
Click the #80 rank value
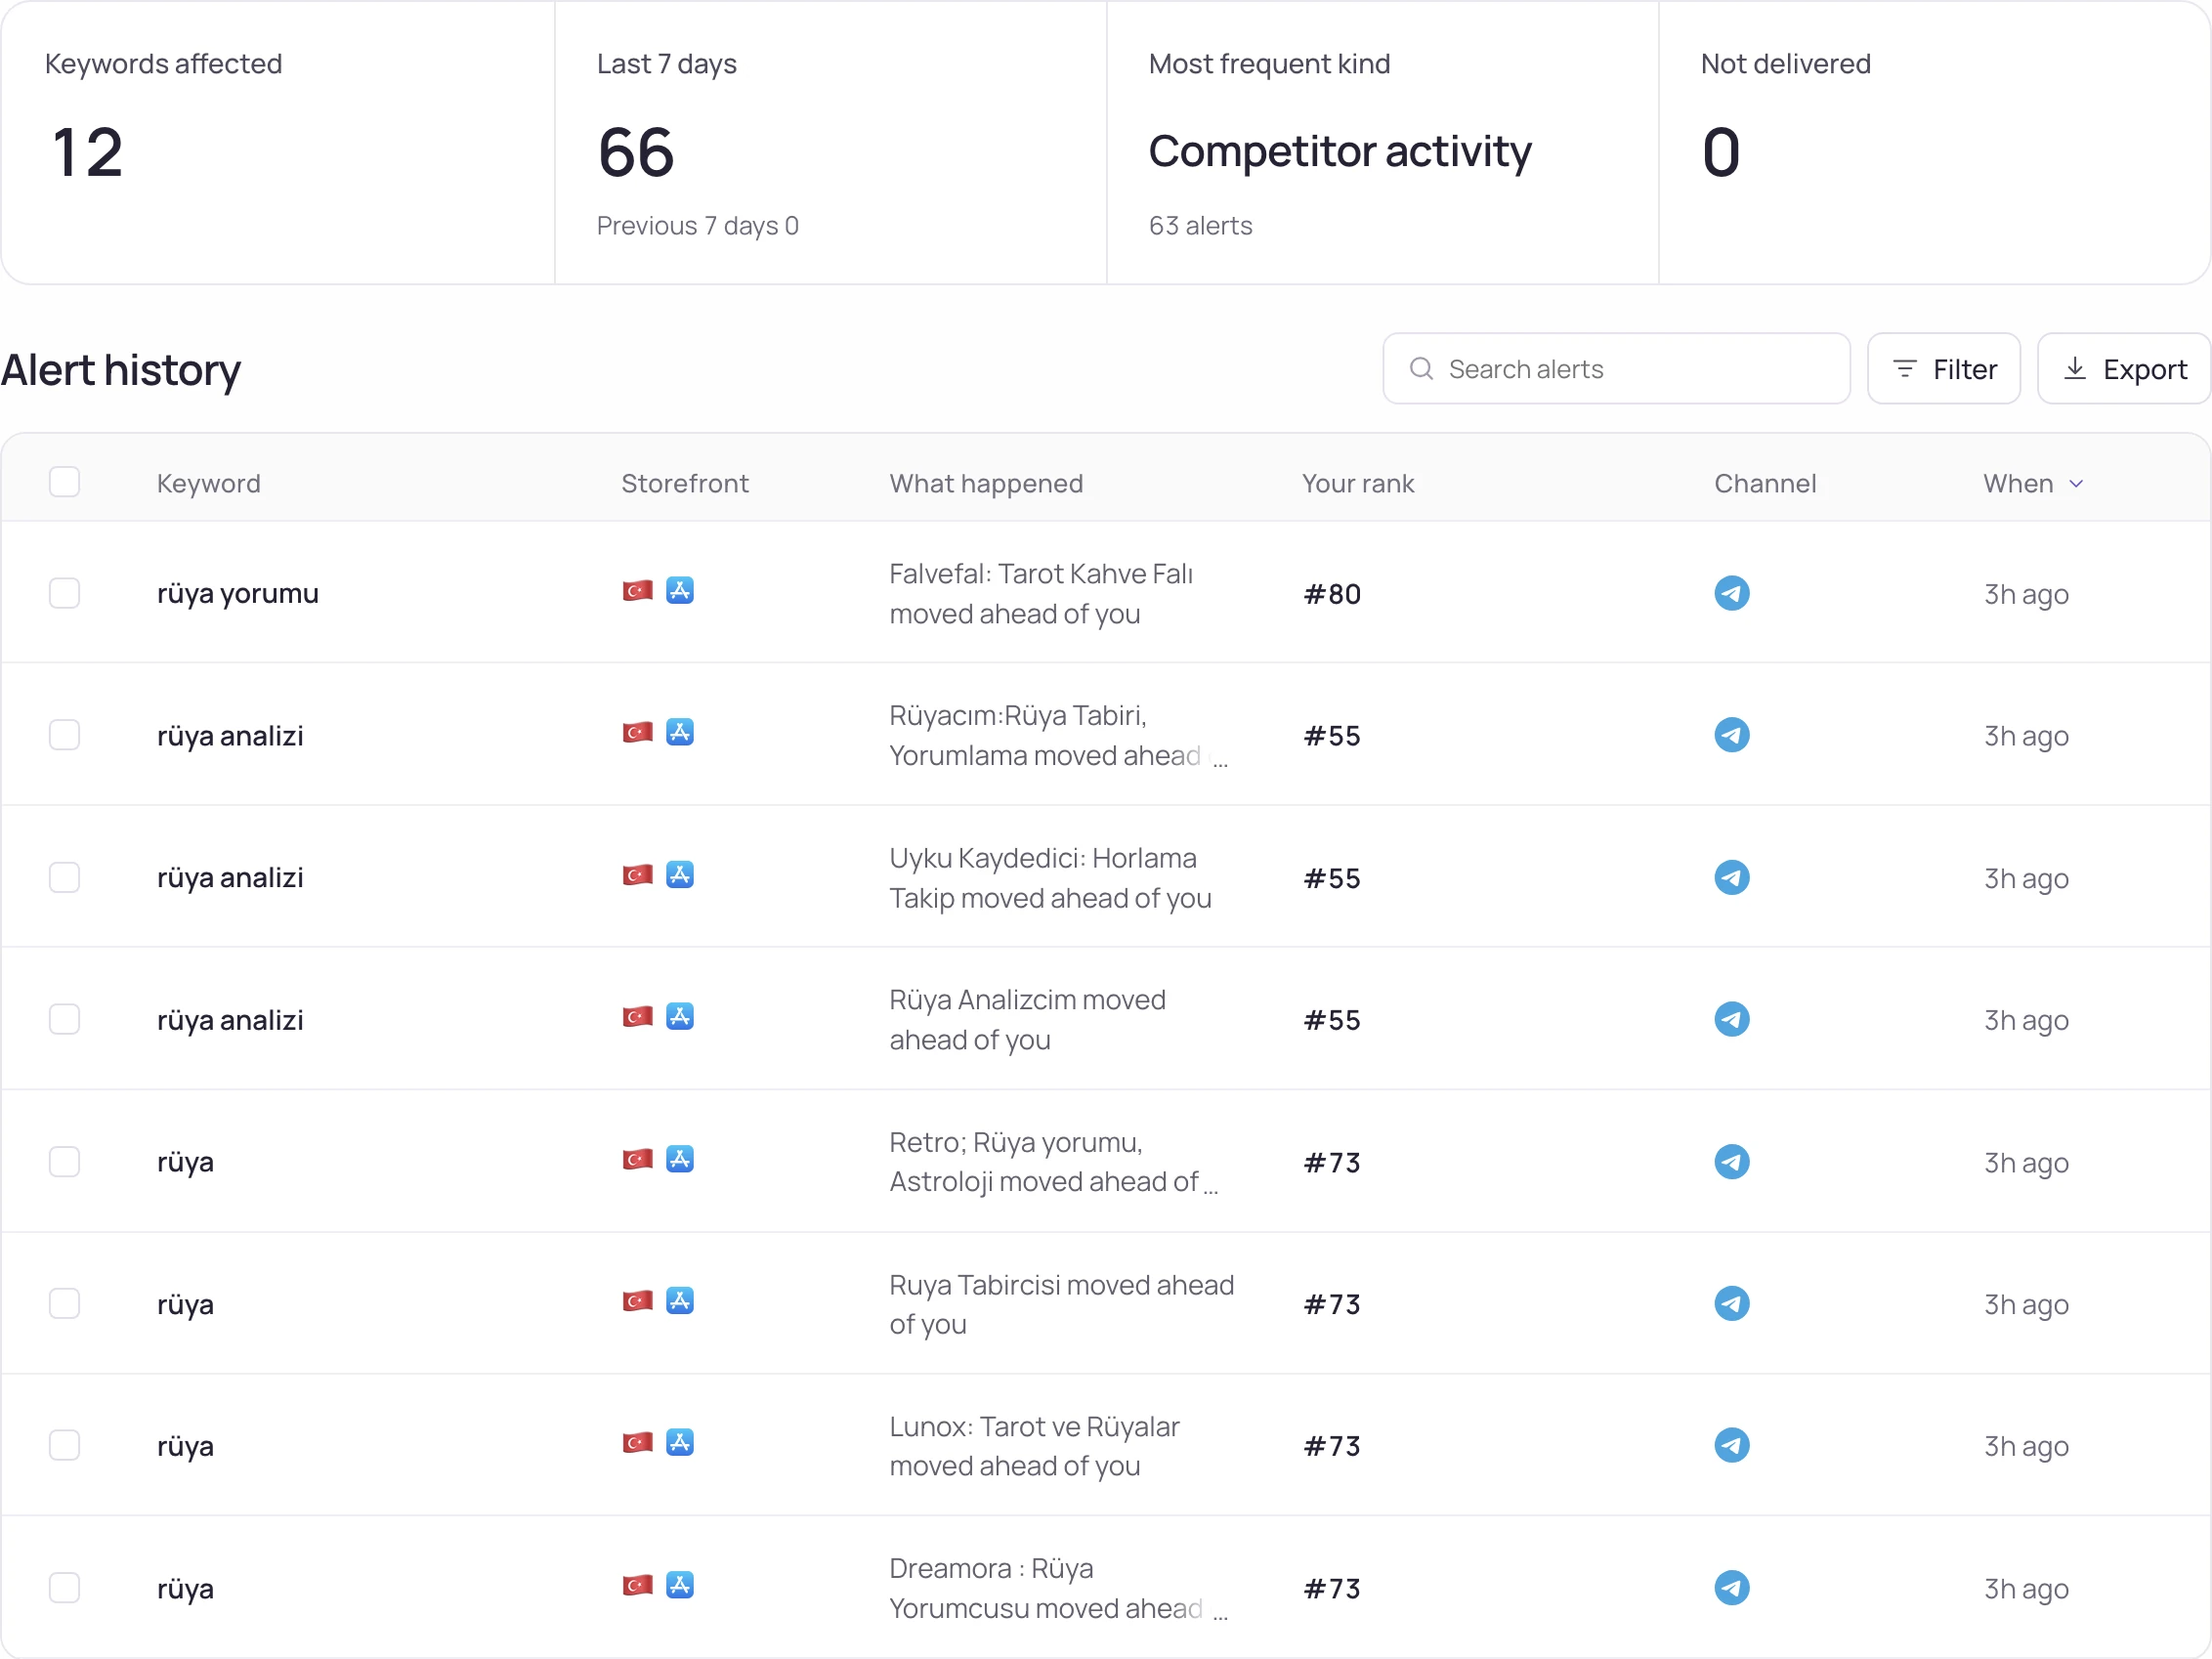click(1332, 594)
